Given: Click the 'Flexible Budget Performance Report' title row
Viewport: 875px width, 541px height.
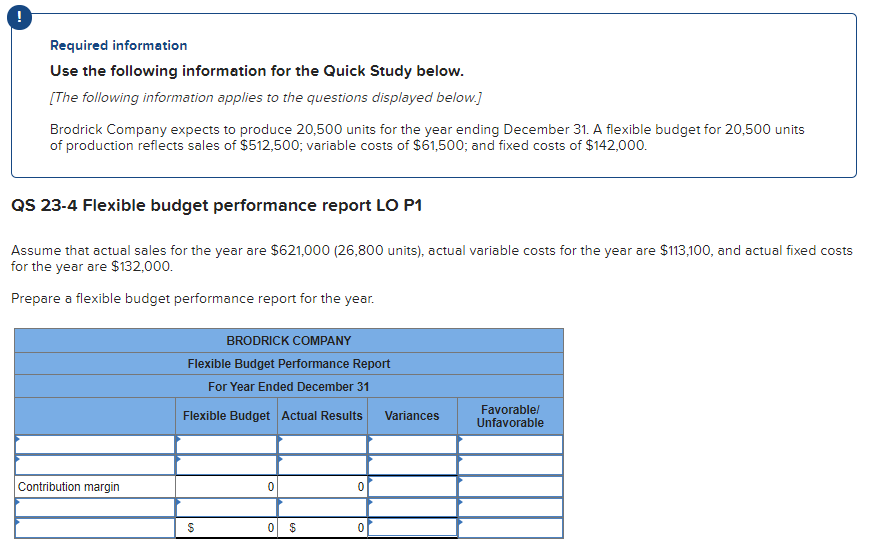Looking at the screenshot, I should [289, 363].
